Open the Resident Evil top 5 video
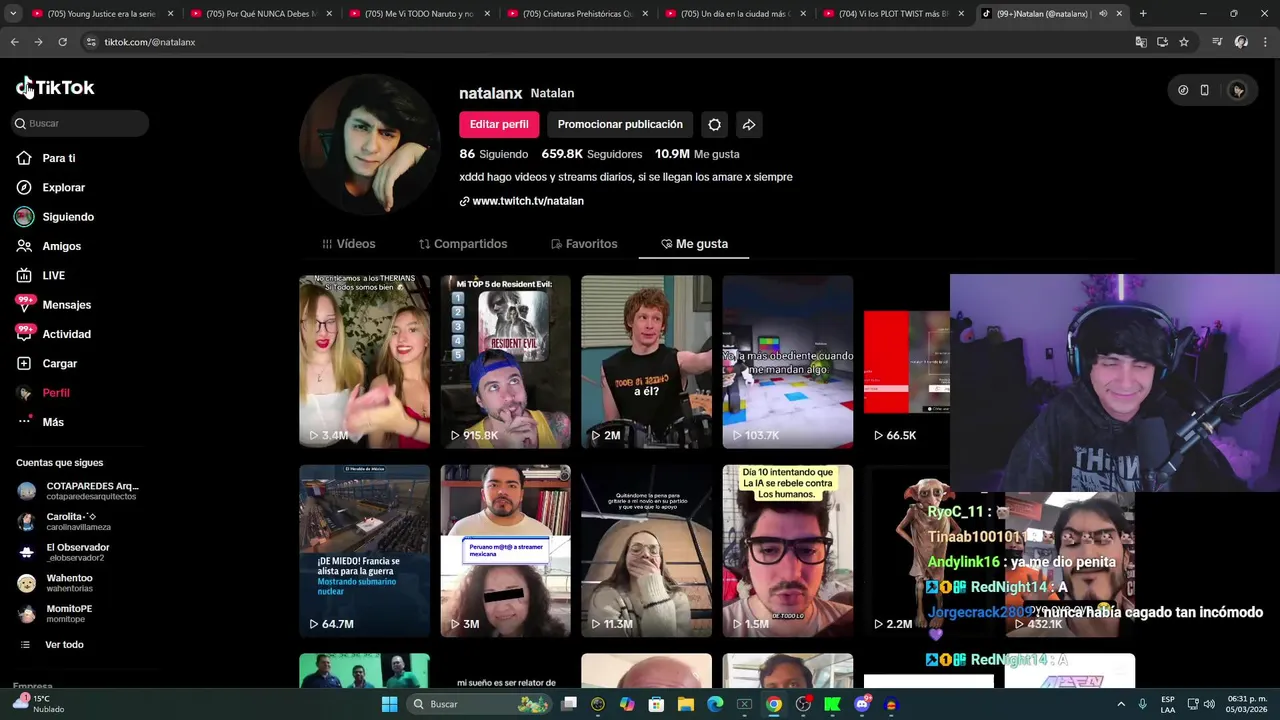The image size is (1280, 720). [505, 361]
